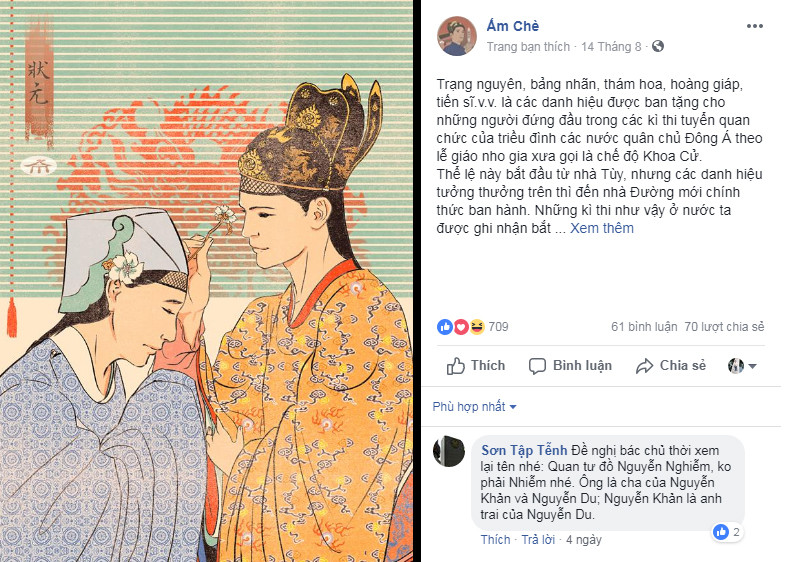The width and height of the screenshot is (786, 562).
Task: Toggle the Thích like button on the post
Action: pyautogui.click(x=476, y=366)
